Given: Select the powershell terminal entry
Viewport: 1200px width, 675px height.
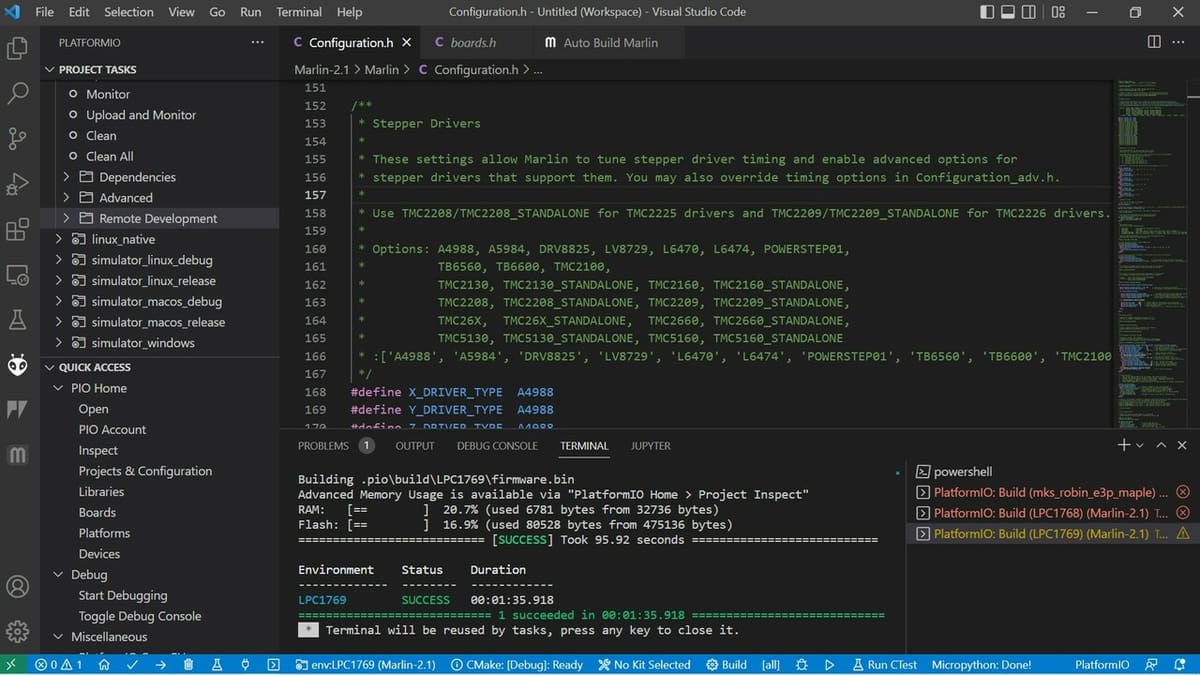Looking at the screenshot, I should [1053, 472].
